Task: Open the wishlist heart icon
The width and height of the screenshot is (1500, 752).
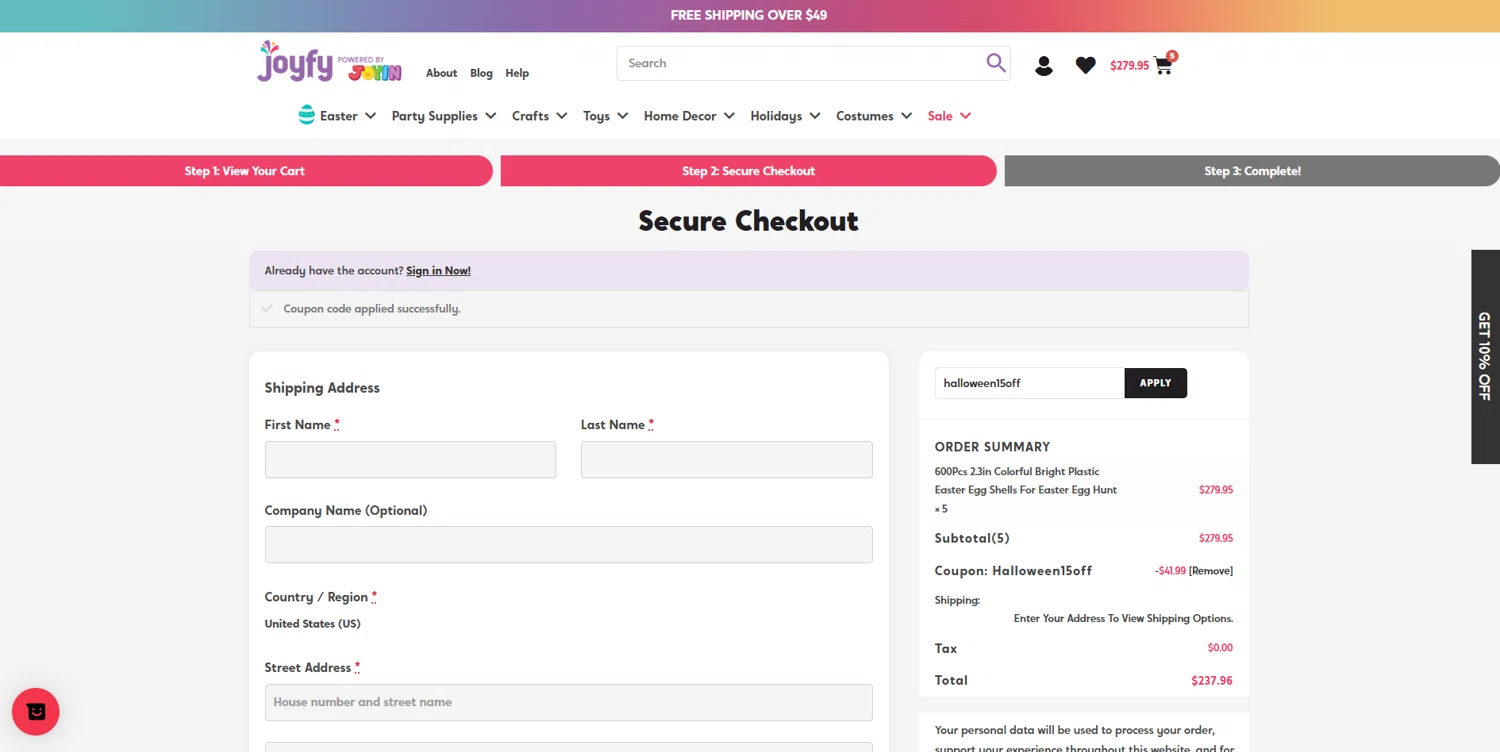Action: [1086, 65]
